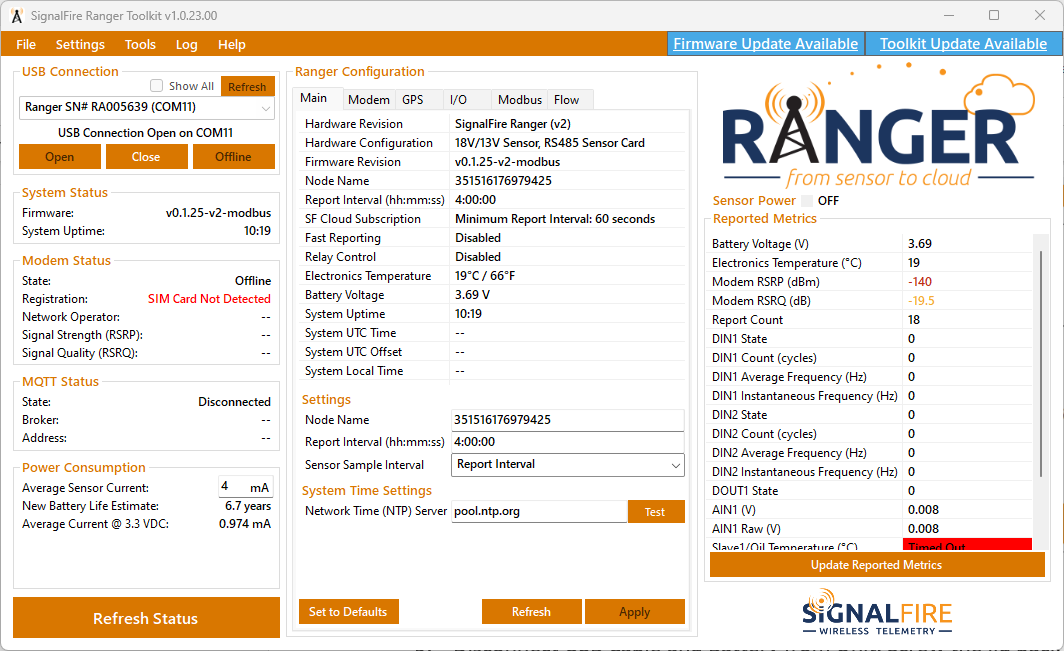The height and width of the screenshot is (651, 1064).
Task: Click the Firmware Update Available link
Action: (765, 43)
